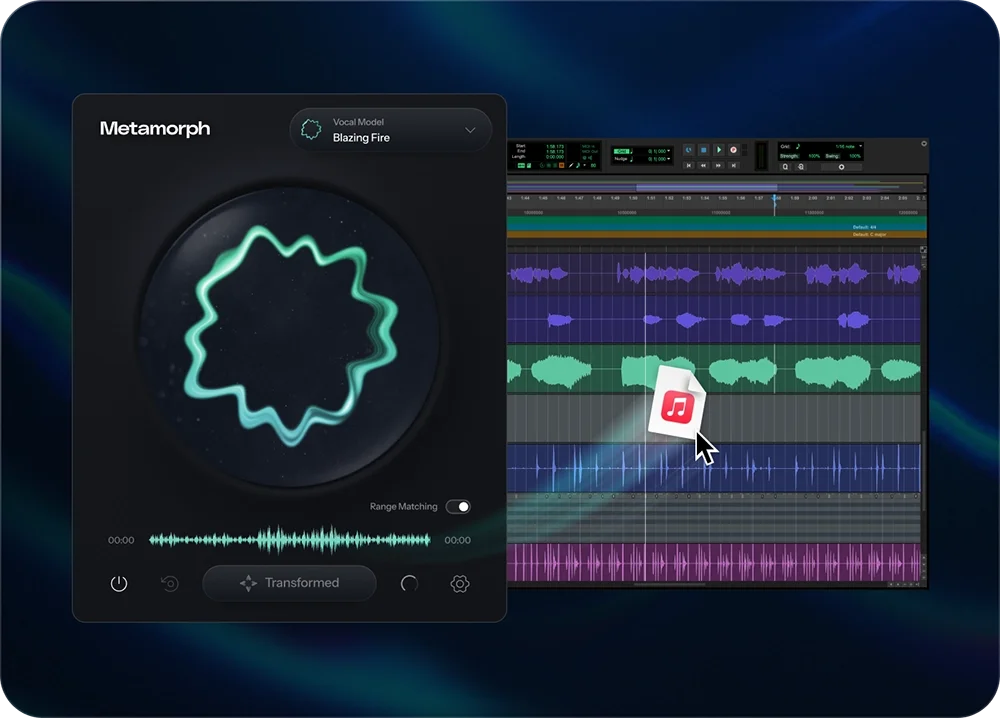Image resolution: width=1000 pixels, height=718 pixels.
Task: Open the Grid value dropdown arrow
Action: click(668, 151)
